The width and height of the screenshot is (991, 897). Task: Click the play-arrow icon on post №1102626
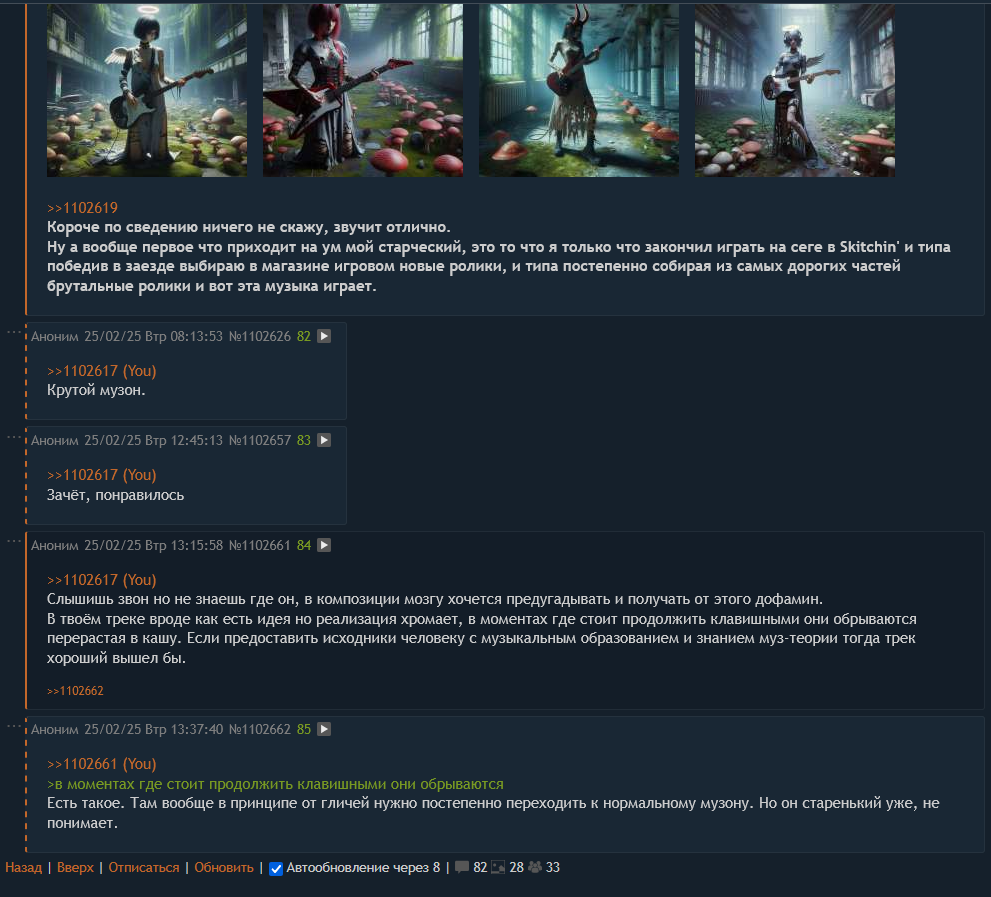coord(324,336)
